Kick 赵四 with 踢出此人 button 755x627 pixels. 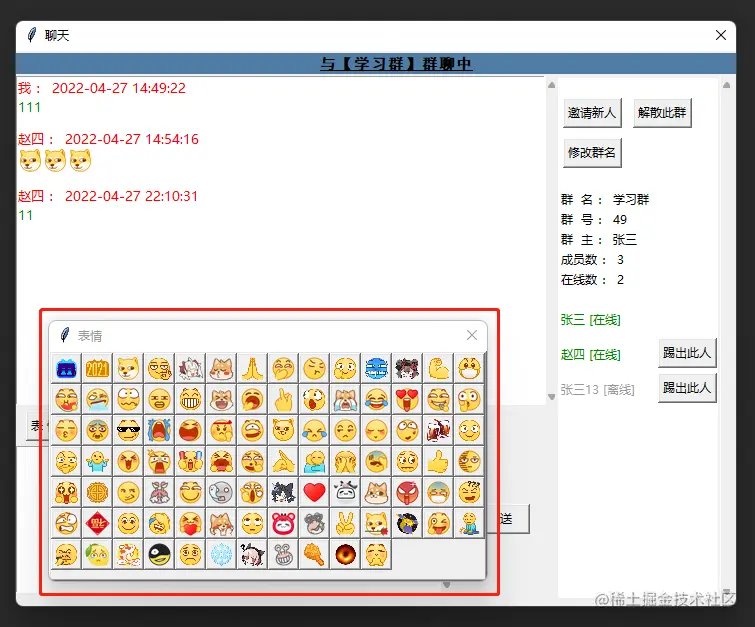(687, 353)
